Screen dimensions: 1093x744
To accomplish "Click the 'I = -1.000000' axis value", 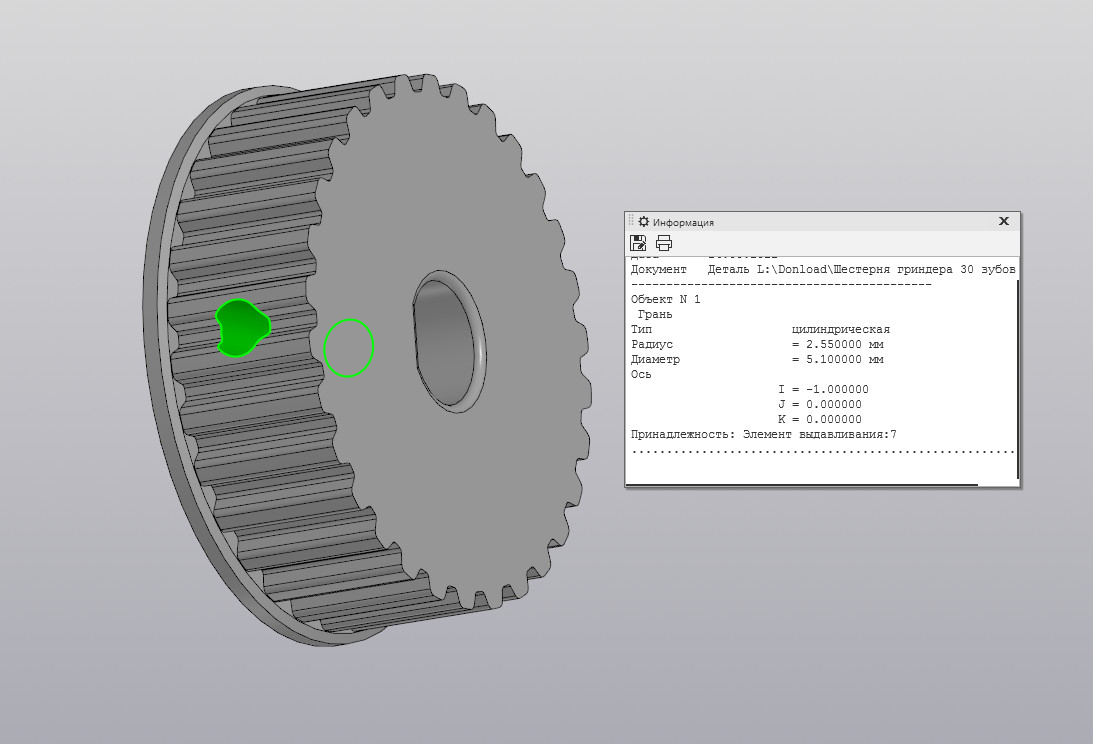I will [823, 389].
